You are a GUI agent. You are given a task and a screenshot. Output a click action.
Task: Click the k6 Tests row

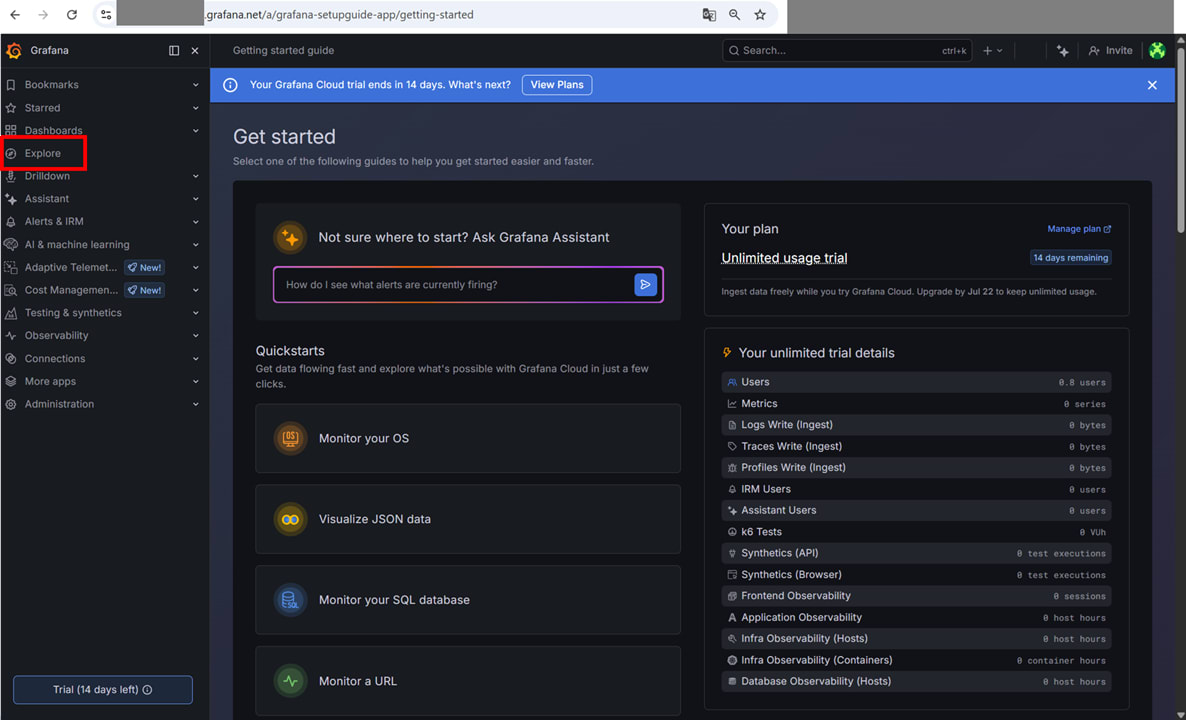point(916,532)
